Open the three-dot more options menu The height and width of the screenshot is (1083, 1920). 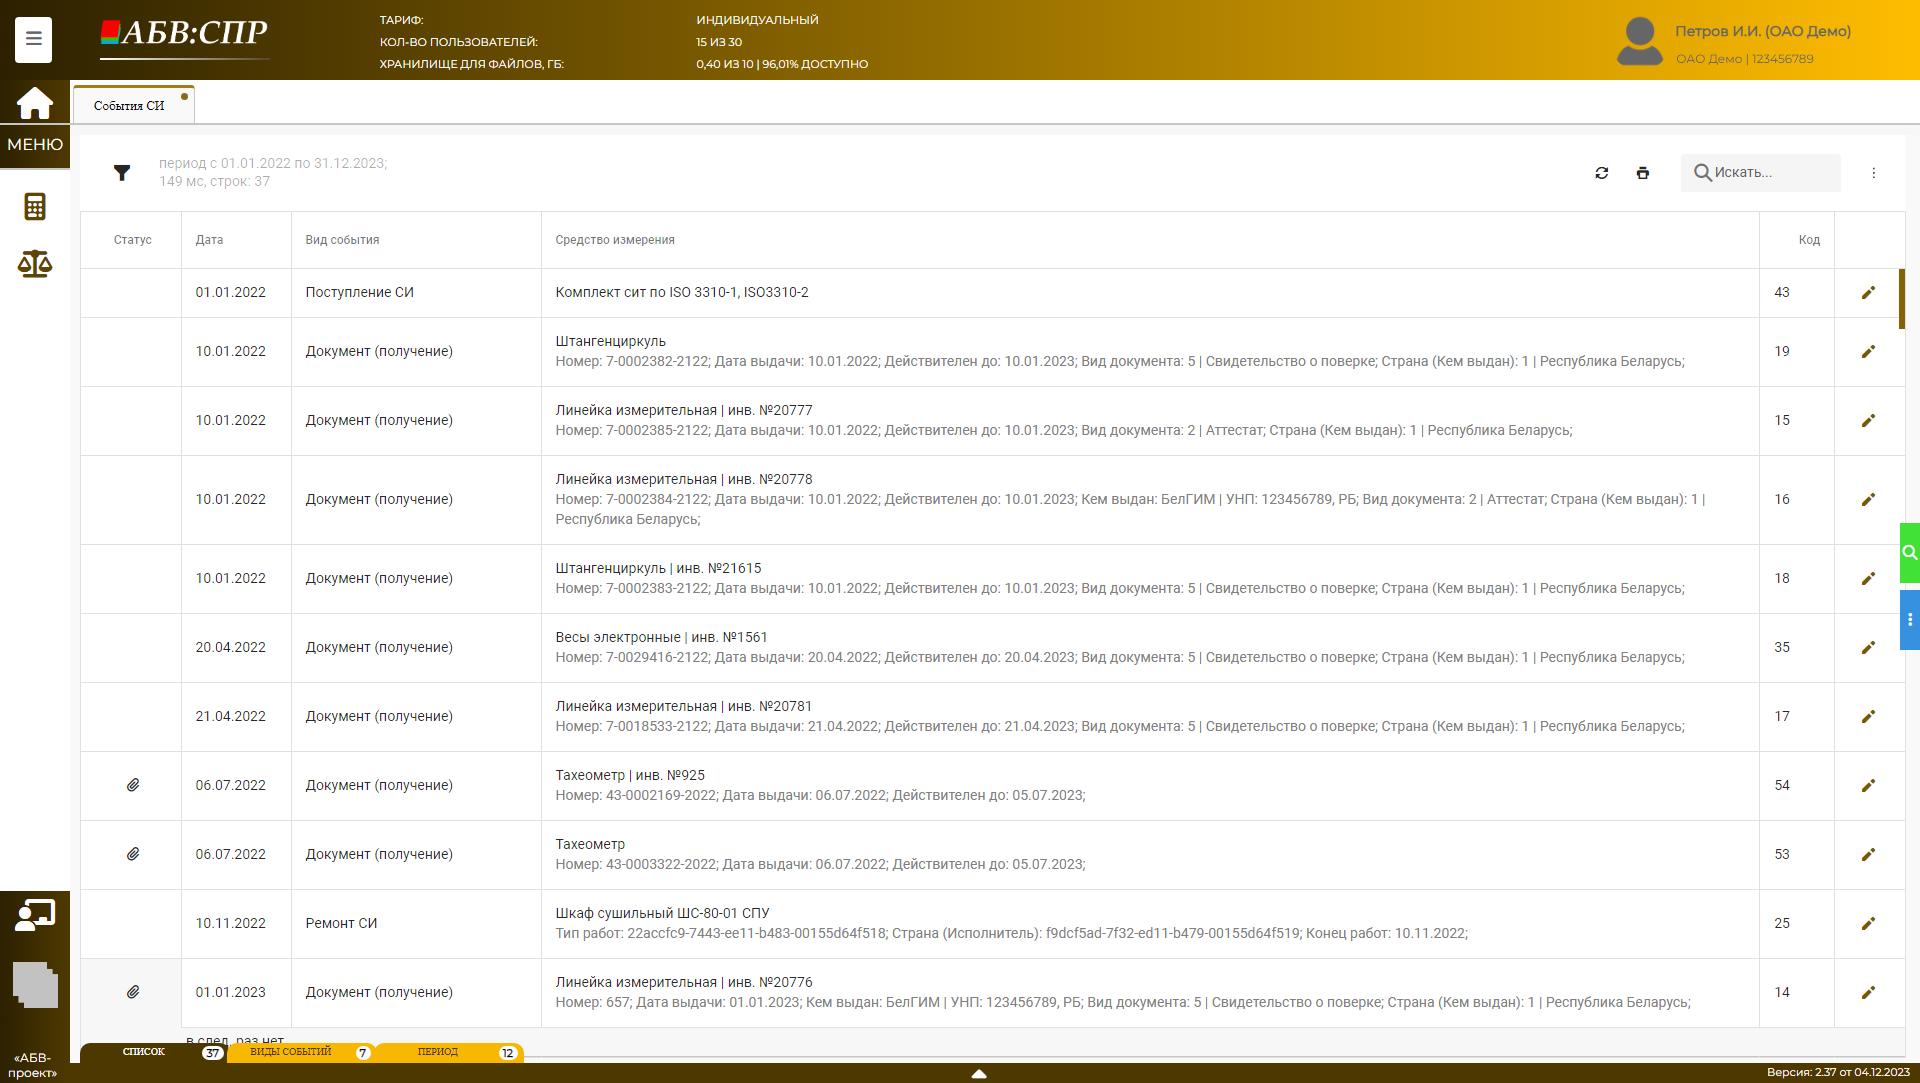[x=1873, y=173]
